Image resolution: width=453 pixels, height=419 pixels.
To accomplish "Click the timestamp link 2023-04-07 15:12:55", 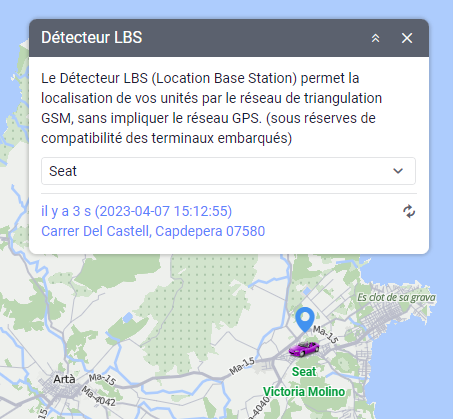I will click(163, 211).
